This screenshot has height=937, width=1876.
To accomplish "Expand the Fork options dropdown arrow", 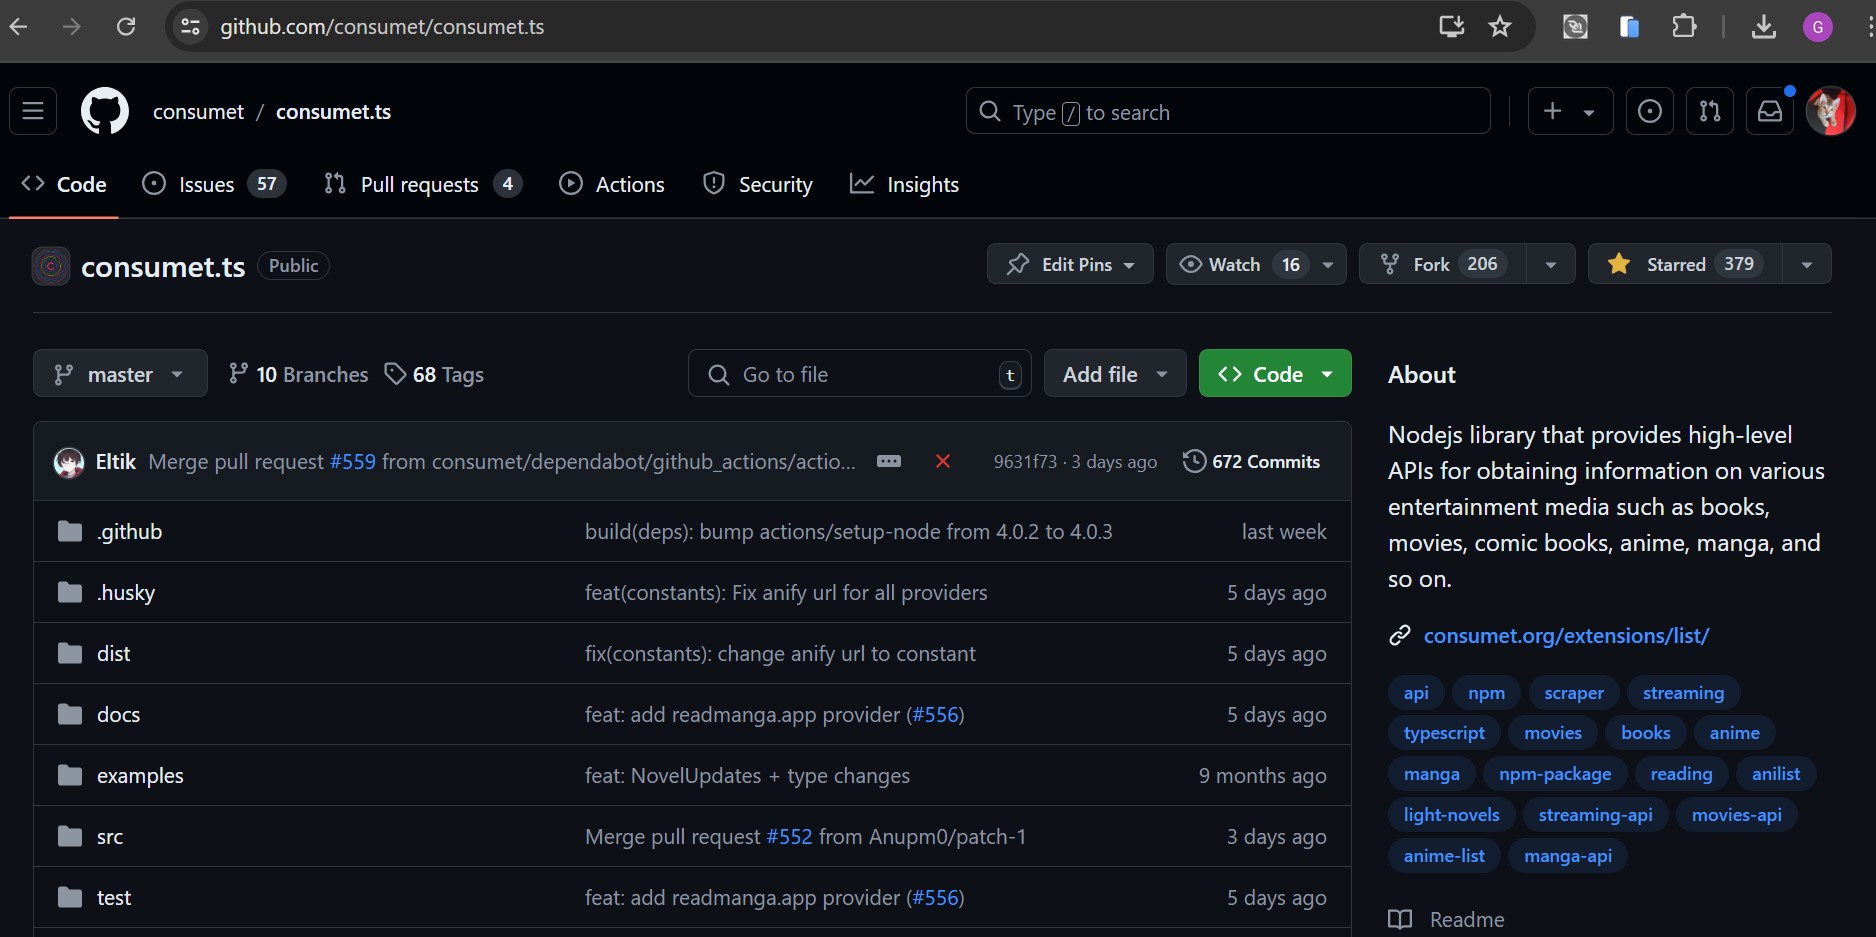I will [1551, 264].
